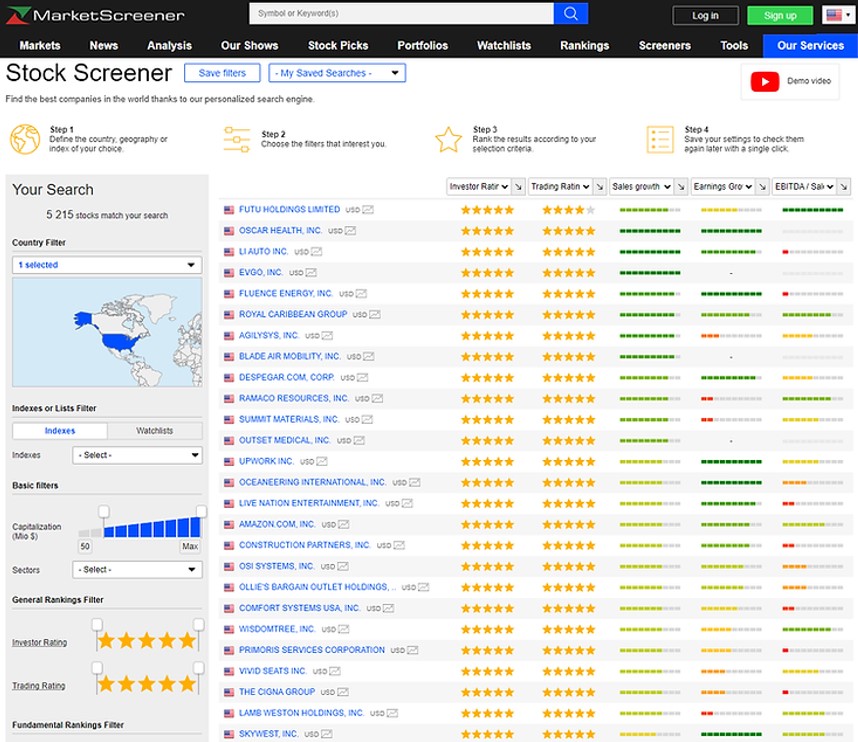Viewport: 858px width, 742px height.
Task: Click the Capitalization slider maximum handle
Action: point(201,512)
